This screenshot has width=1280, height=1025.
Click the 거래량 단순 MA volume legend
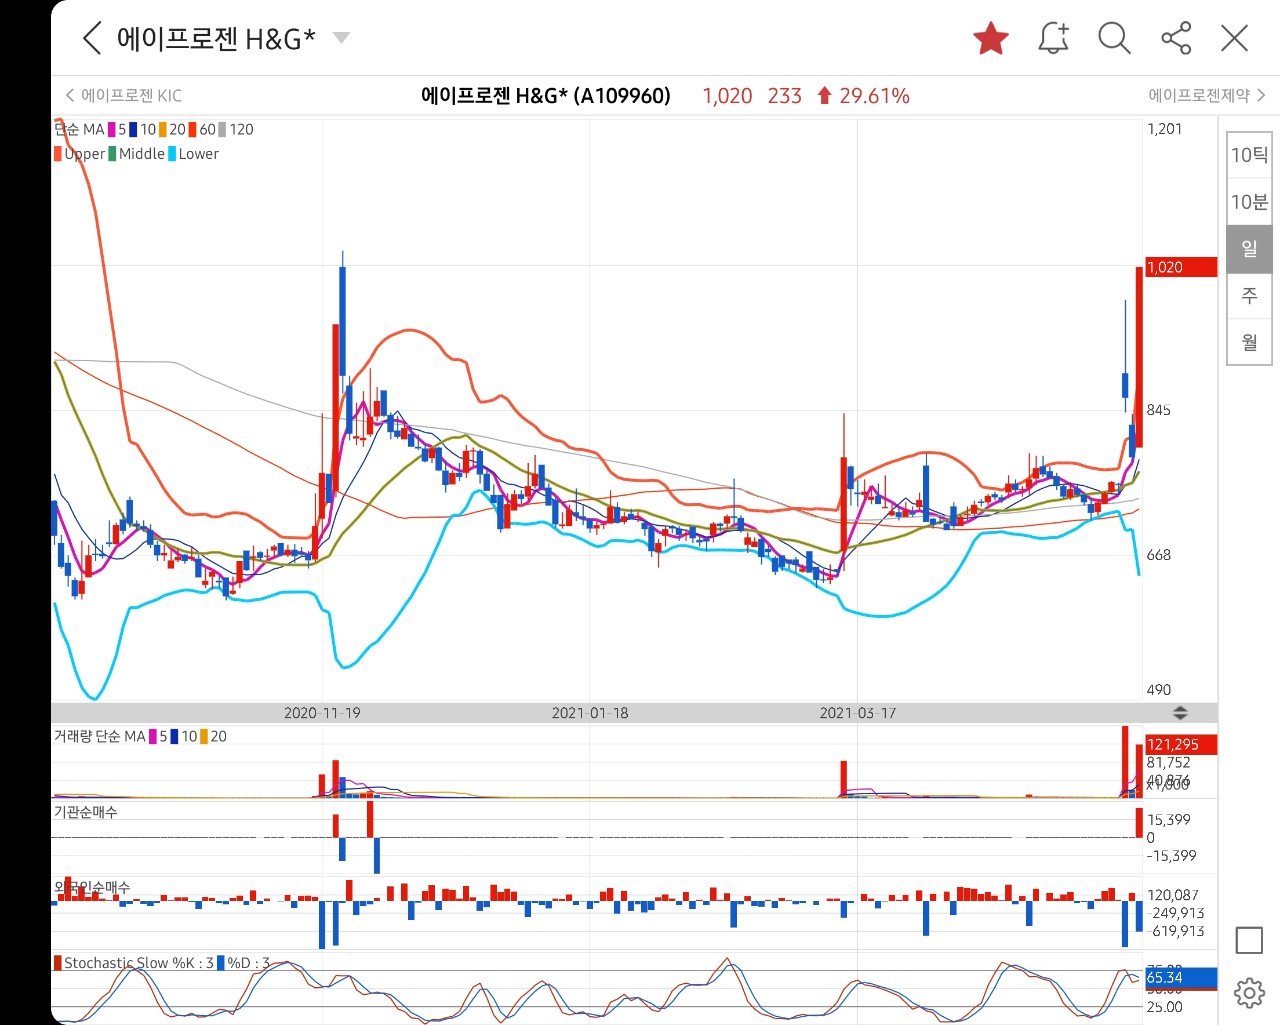point(99,737)
